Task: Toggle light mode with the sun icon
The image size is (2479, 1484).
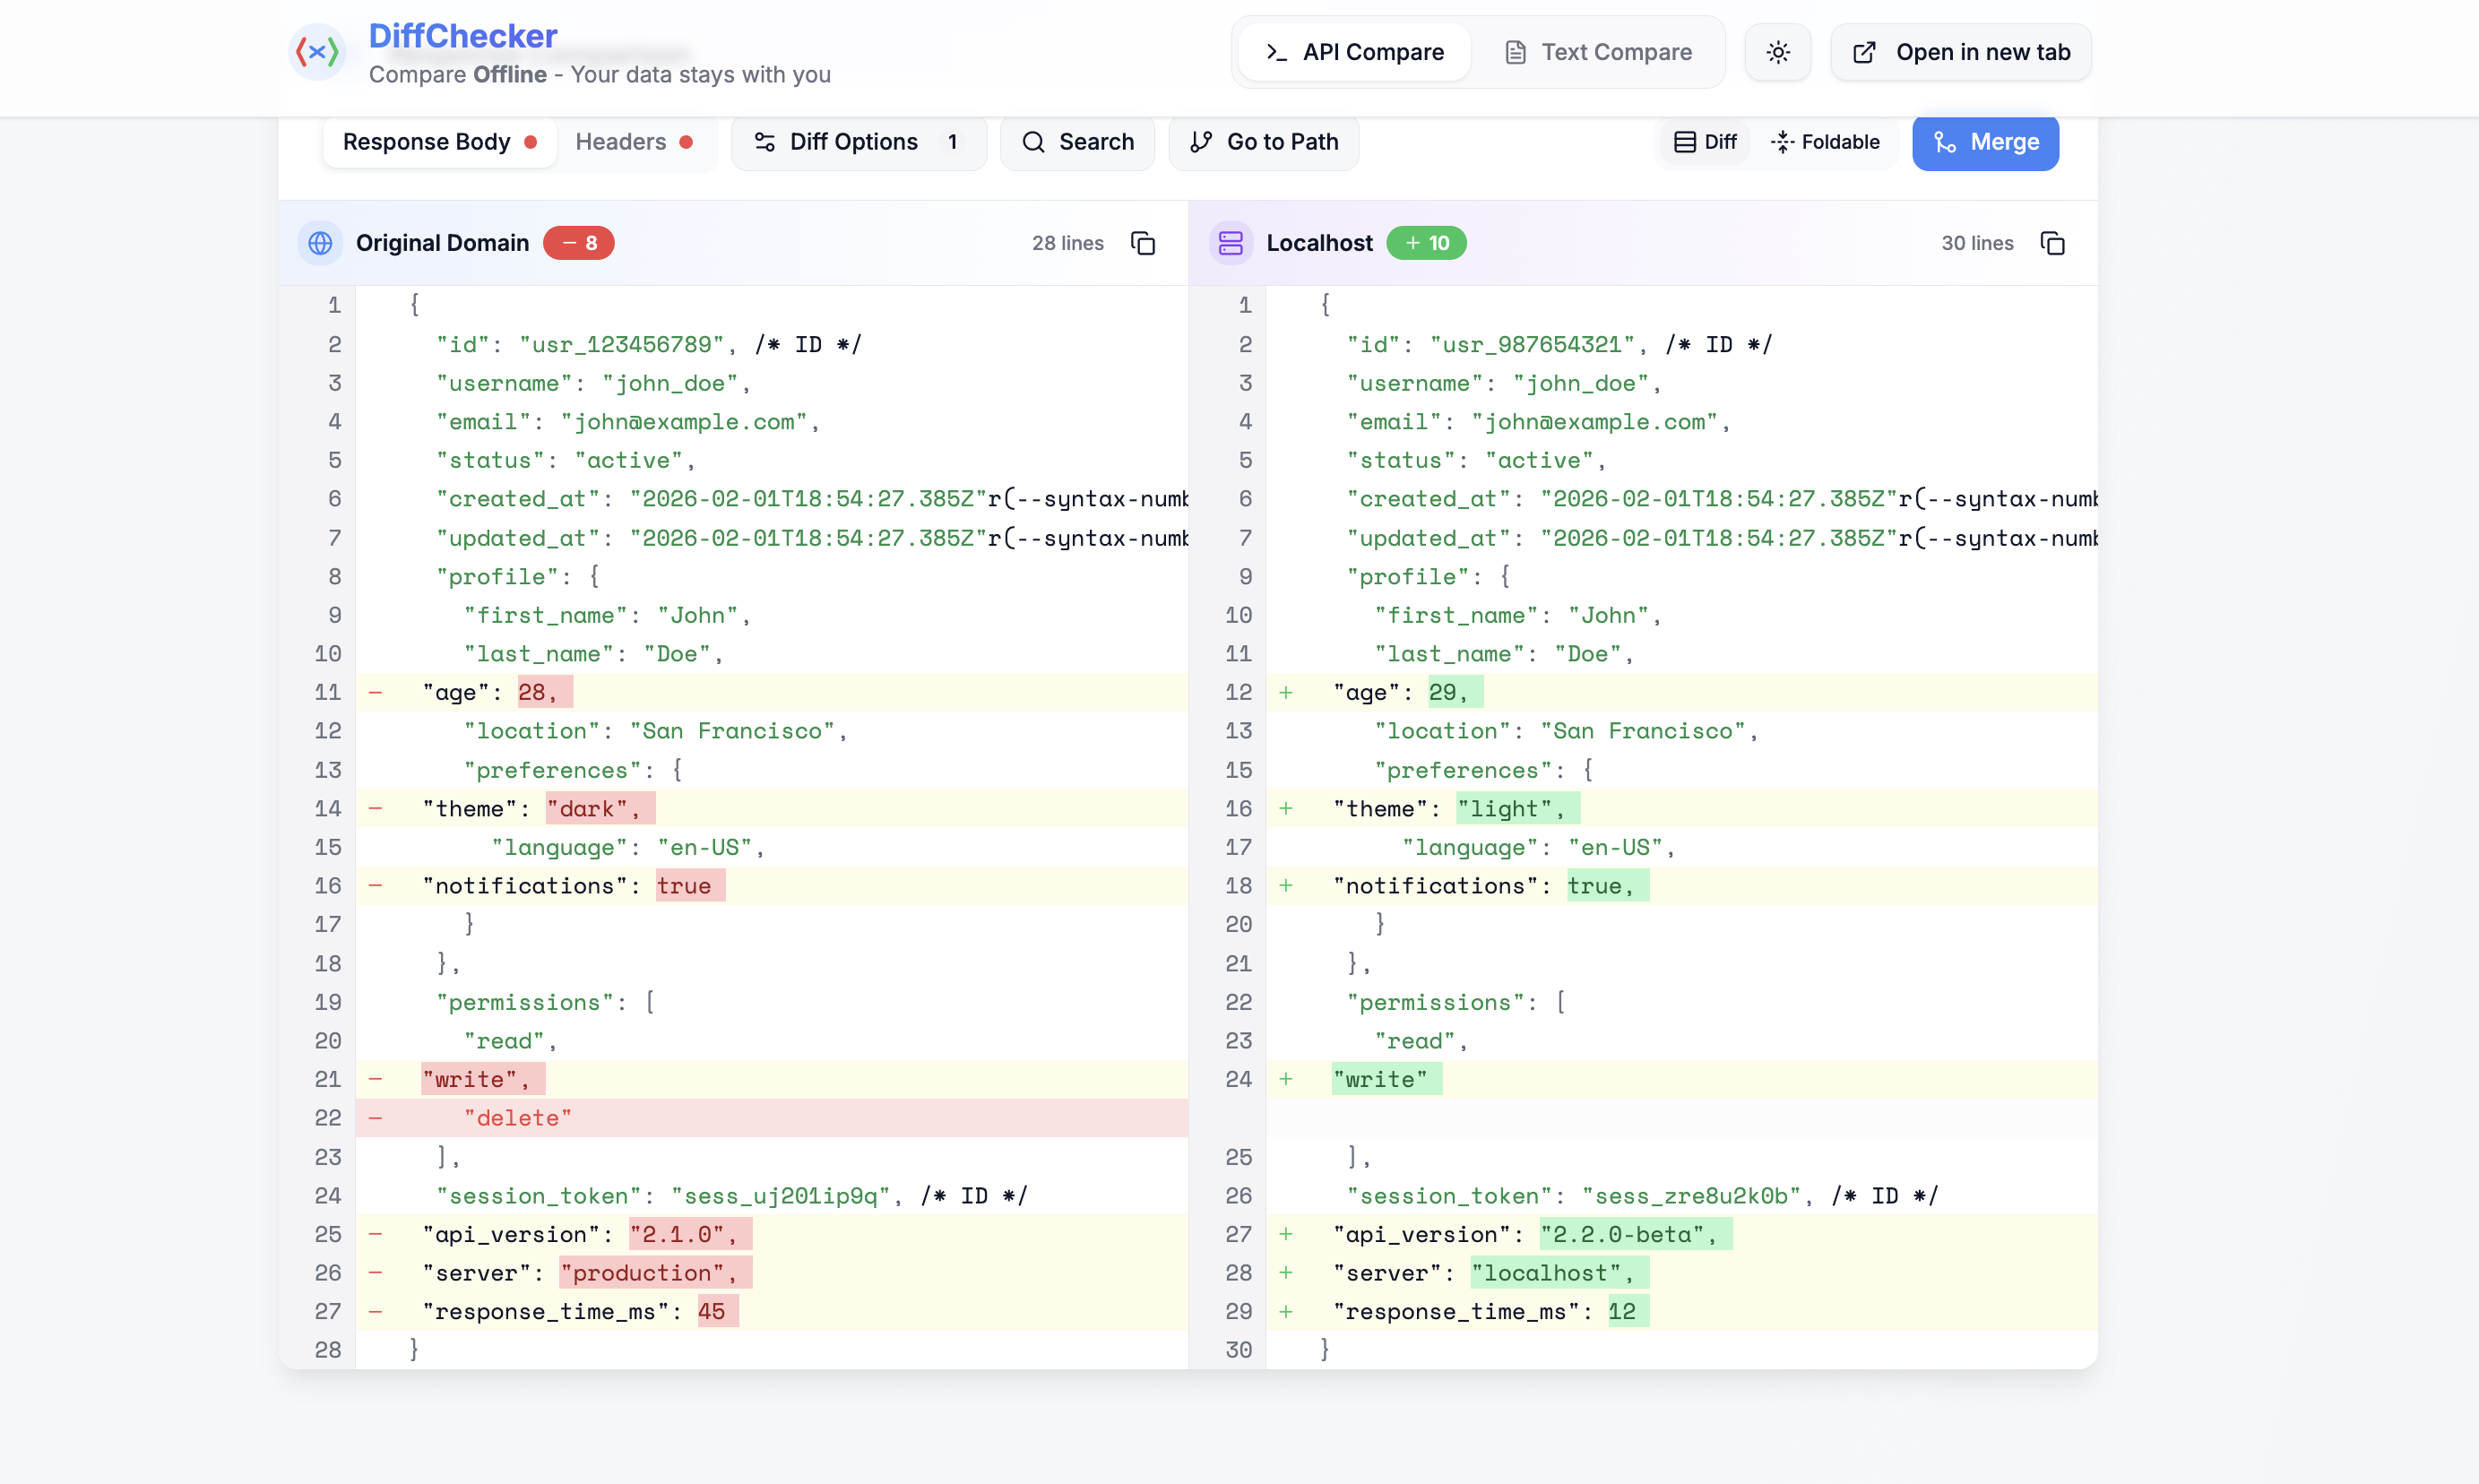Action: click(1777, 51)
